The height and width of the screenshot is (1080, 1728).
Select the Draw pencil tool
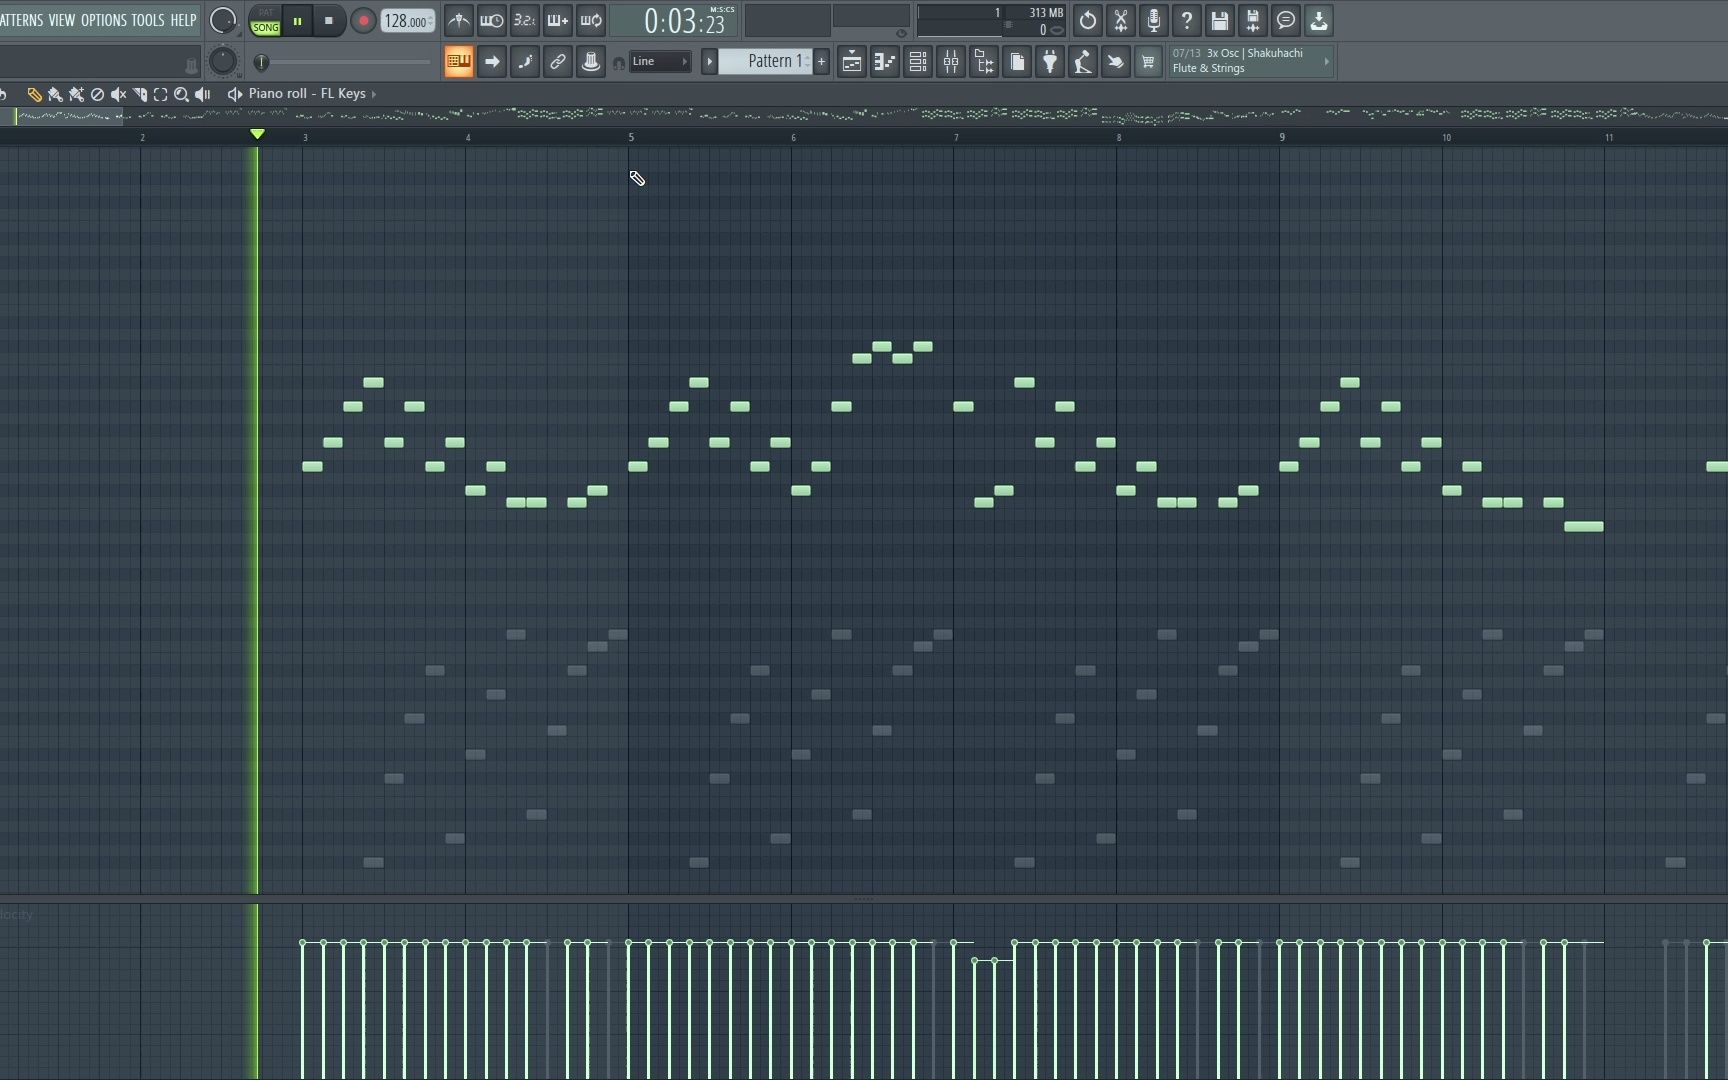point(34,94)
